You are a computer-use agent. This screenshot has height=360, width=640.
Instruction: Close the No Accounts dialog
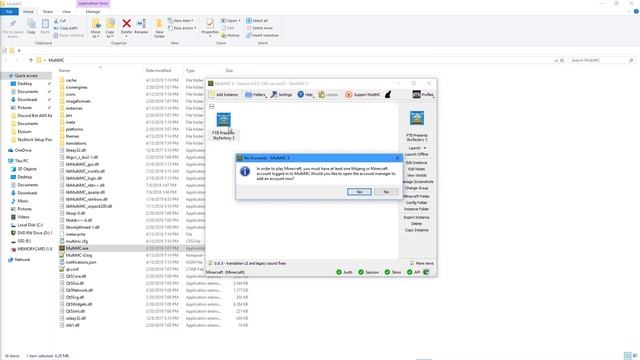click(x=398, y=158)
